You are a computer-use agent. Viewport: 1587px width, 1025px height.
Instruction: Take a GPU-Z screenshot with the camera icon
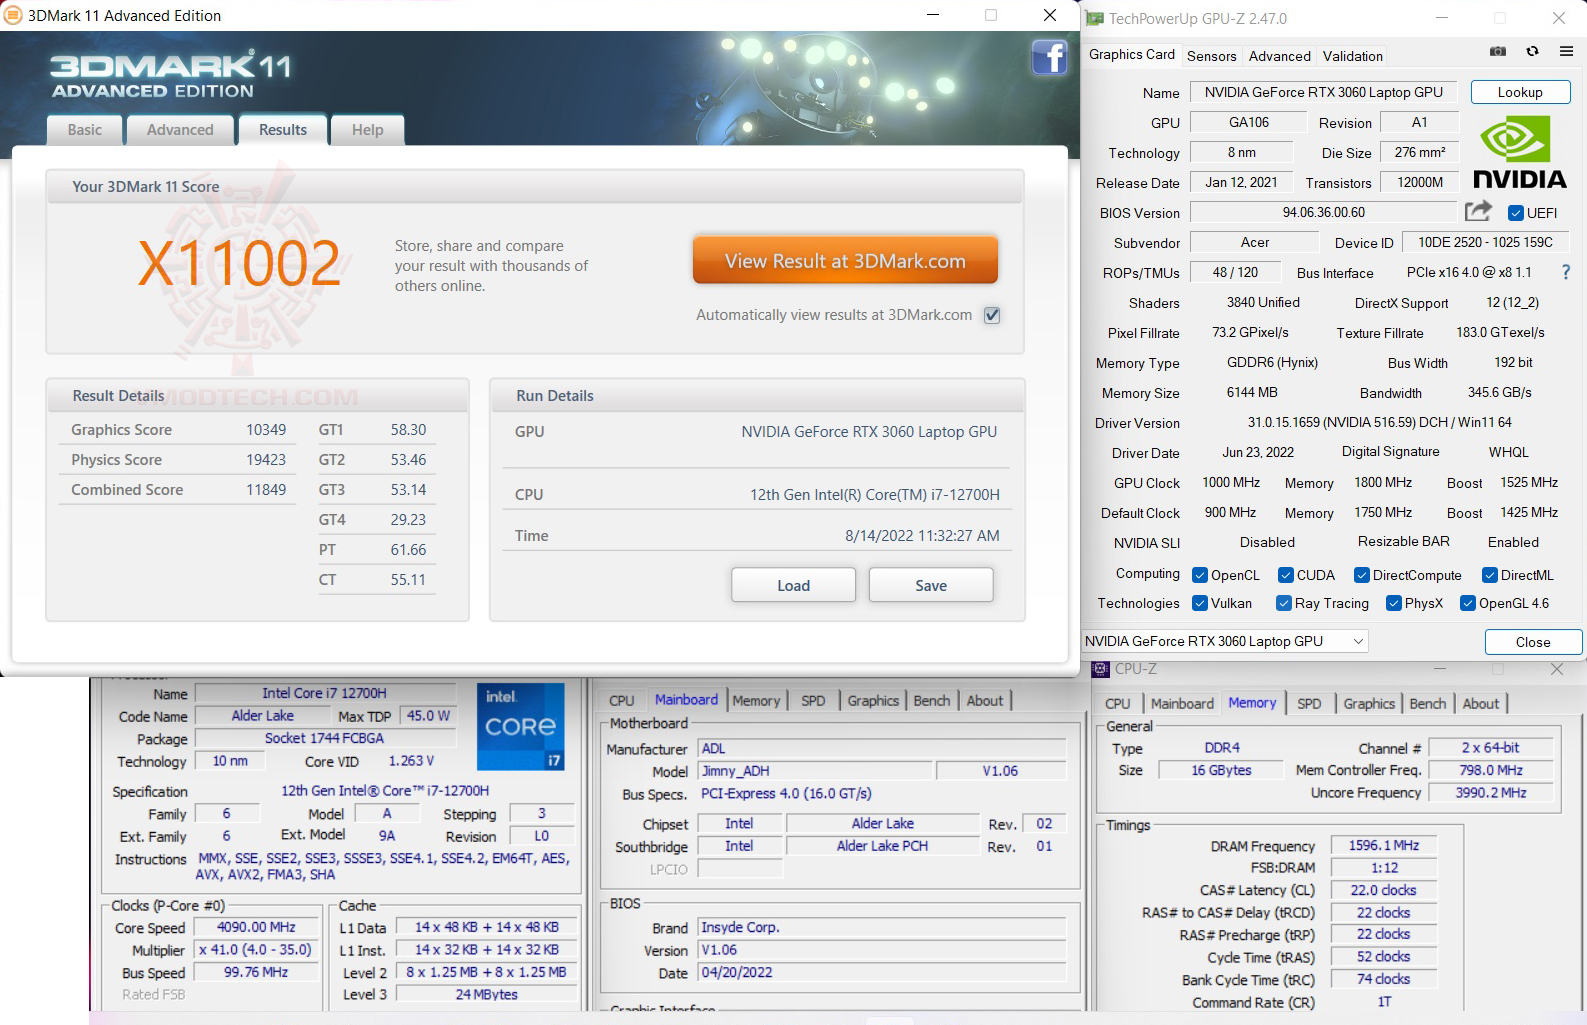pos(1498,51)
